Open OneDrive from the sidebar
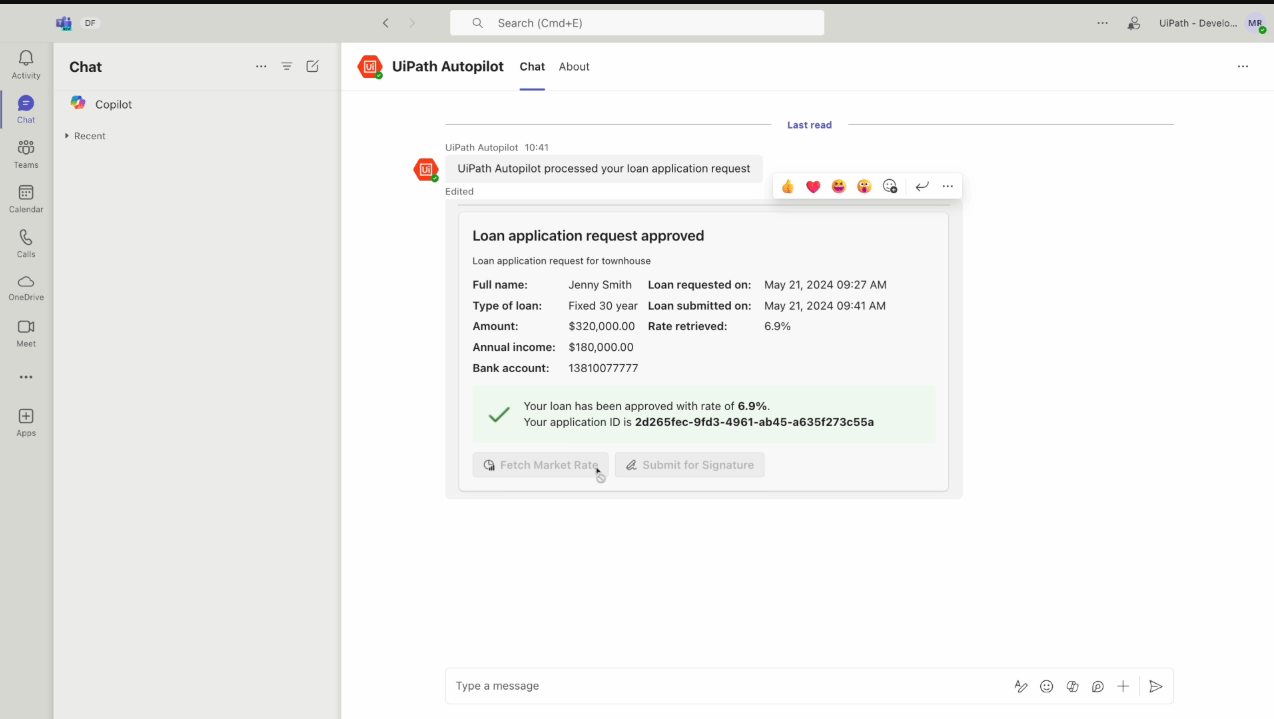This screenshot has height=719, width=1274. coord(26,287)
